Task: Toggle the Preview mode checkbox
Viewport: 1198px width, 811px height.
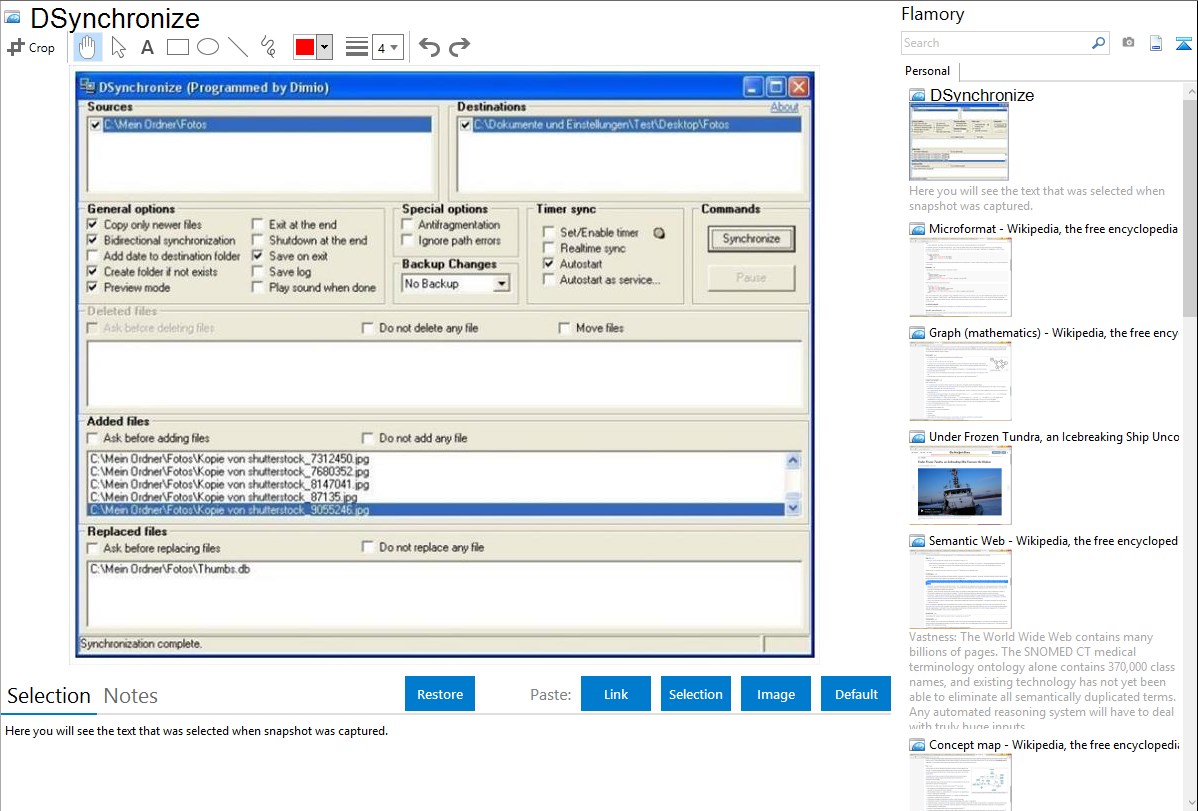Action: coord(93,288)
